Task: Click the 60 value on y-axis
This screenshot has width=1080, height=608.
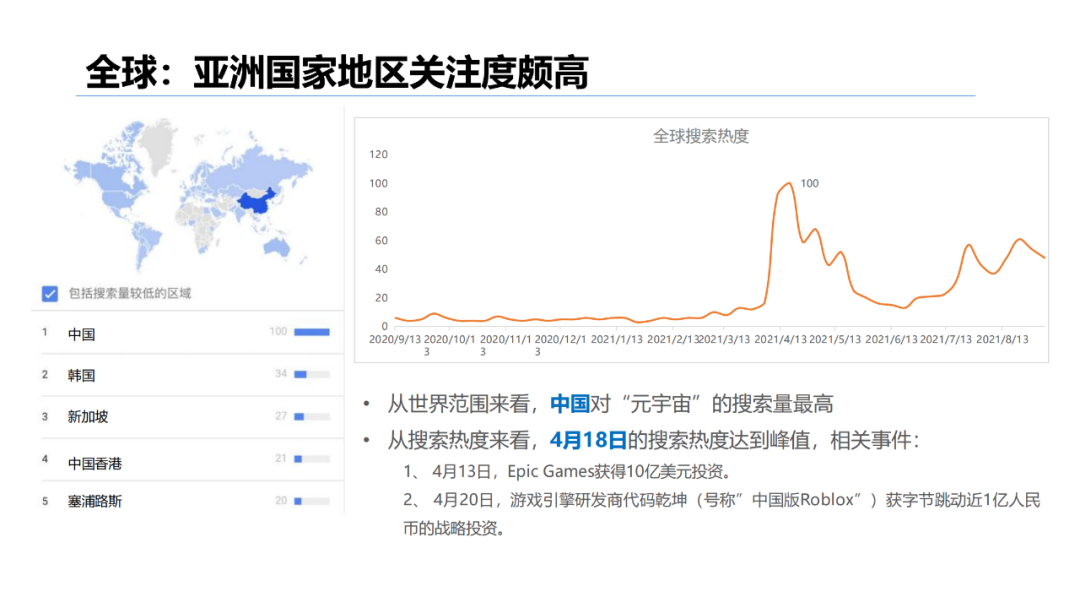Action: [x=381, y=240]
